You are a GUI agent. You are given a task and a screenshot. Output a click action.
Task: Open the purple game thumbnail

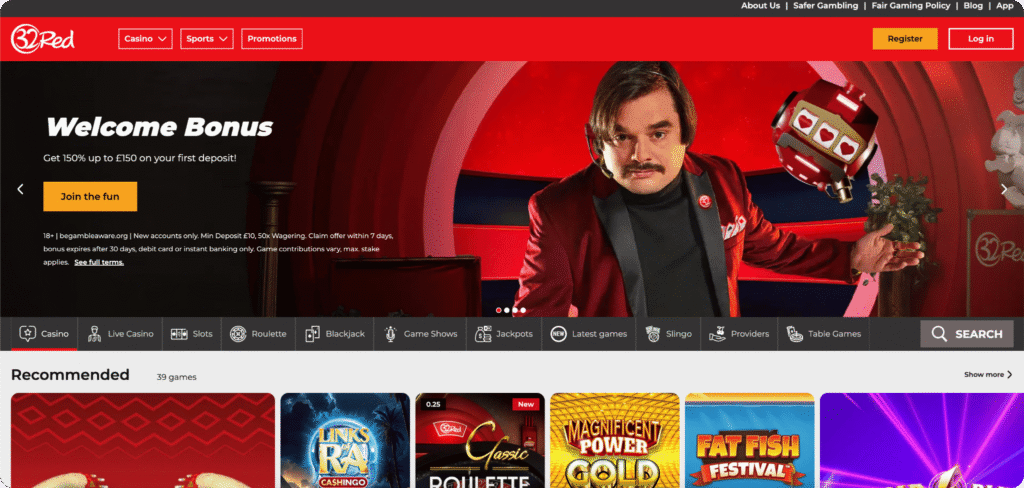tap(921, 440)
